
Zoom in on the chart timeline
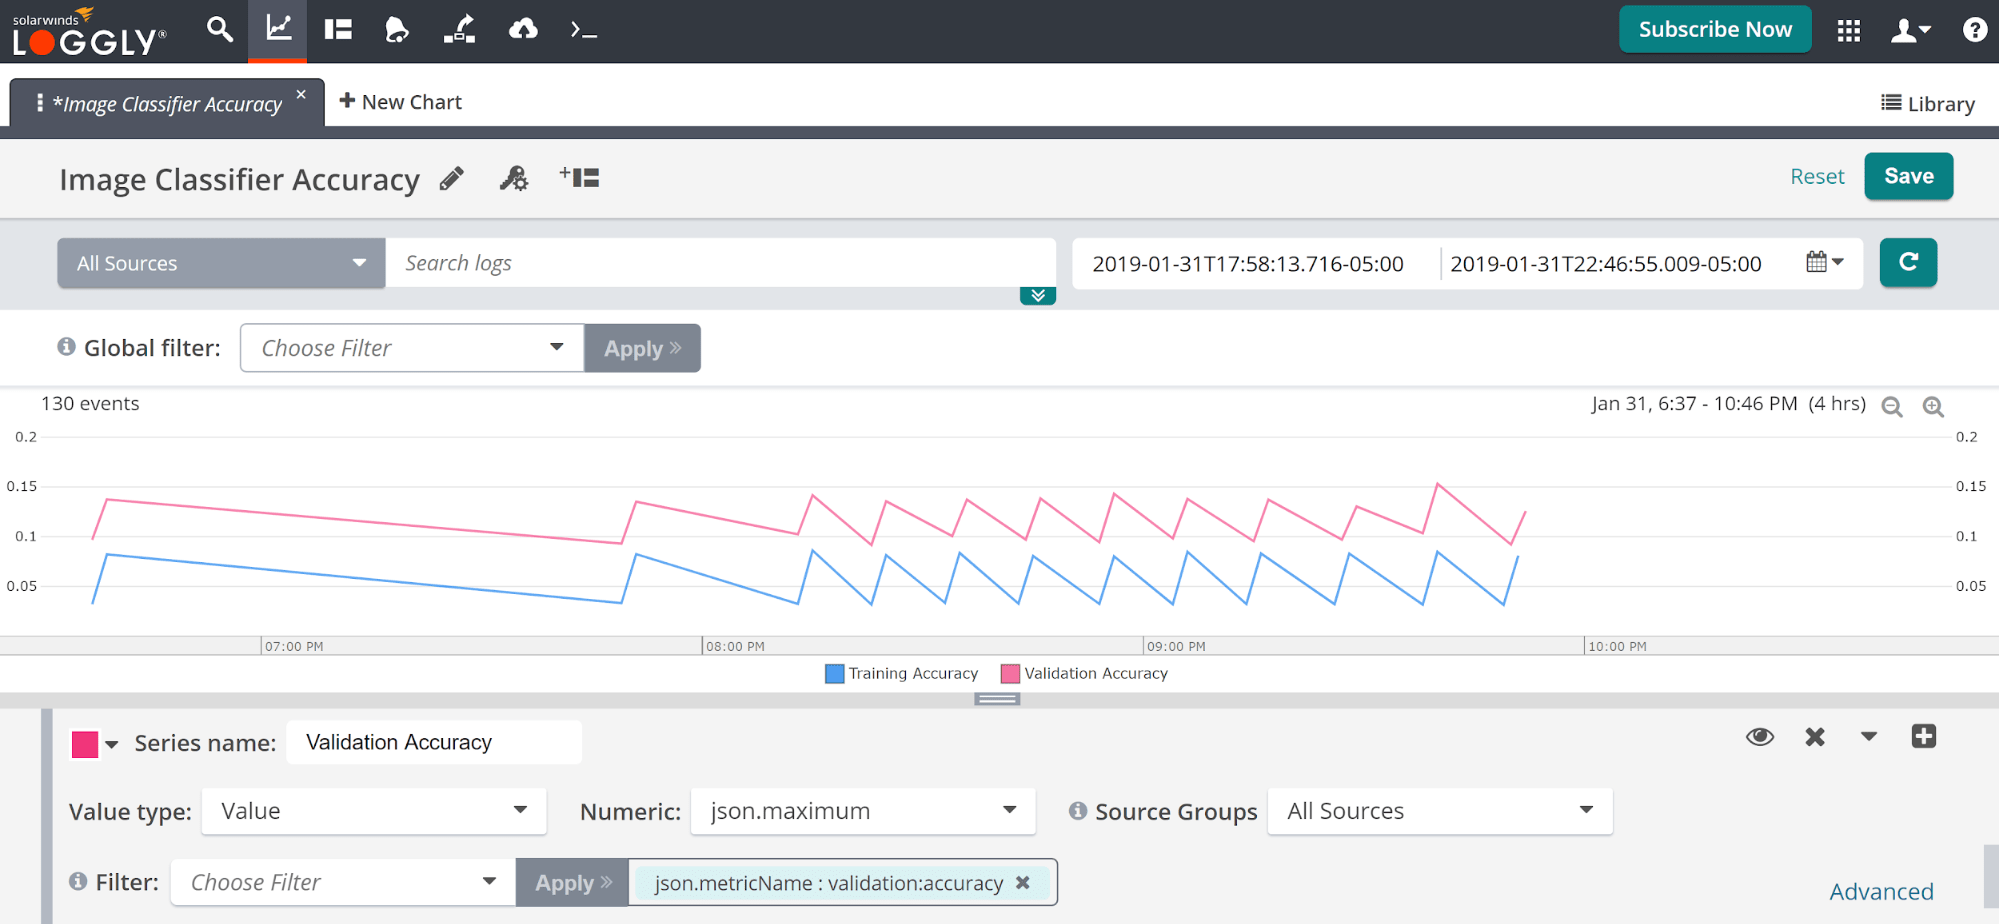pyautogui.click(x=1932, y=407)
